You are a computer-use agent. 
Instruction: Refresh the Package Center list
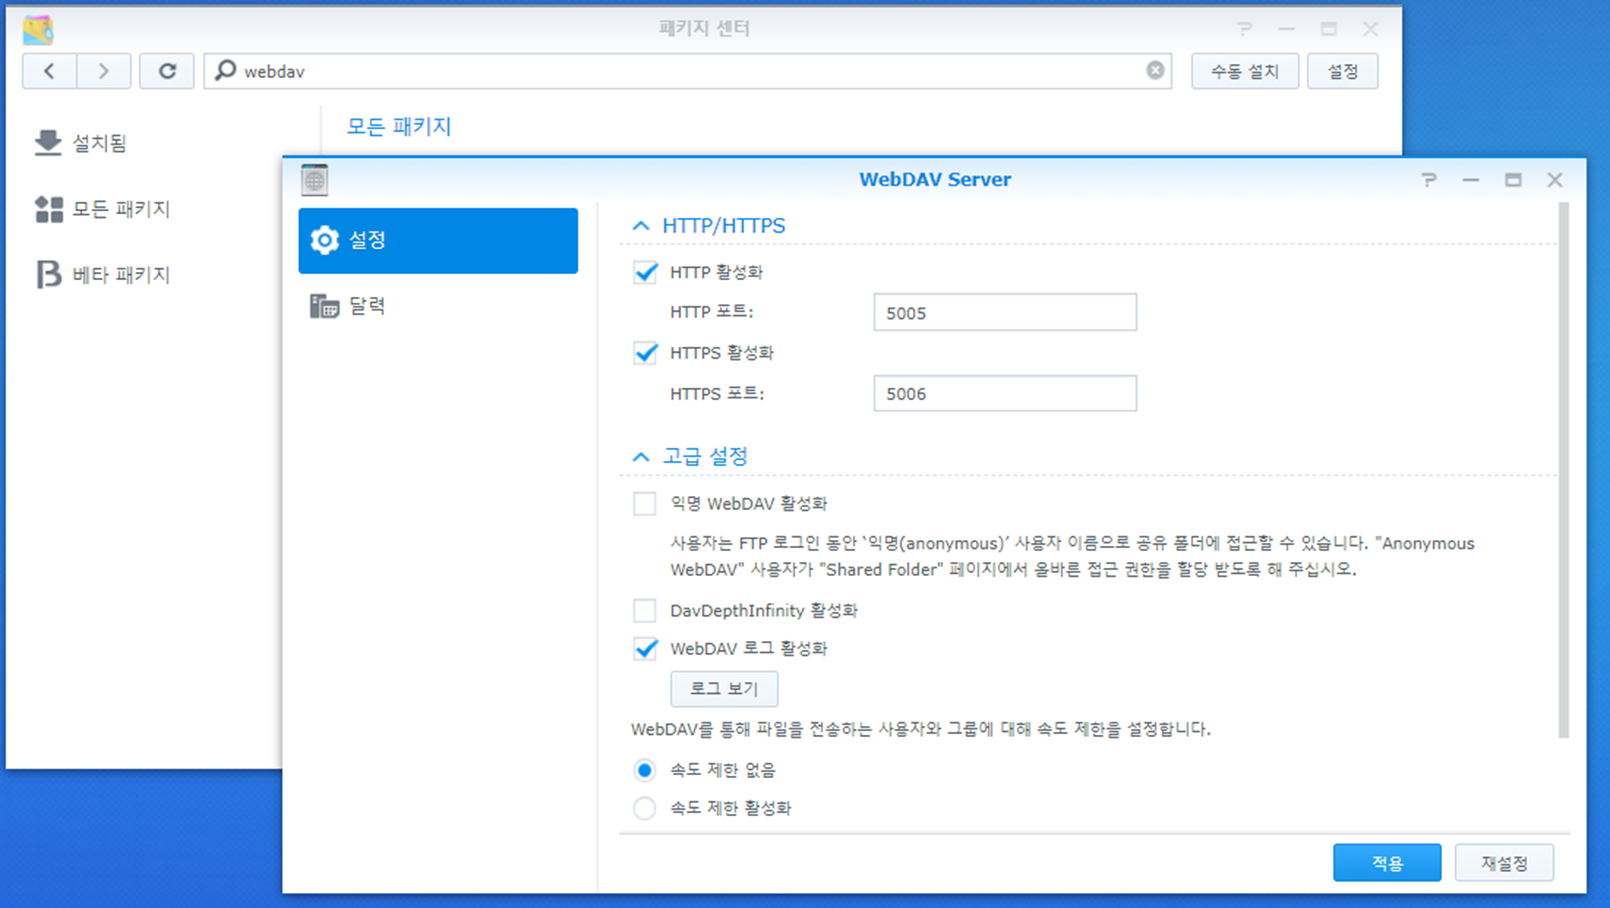[x=167, y=71]
